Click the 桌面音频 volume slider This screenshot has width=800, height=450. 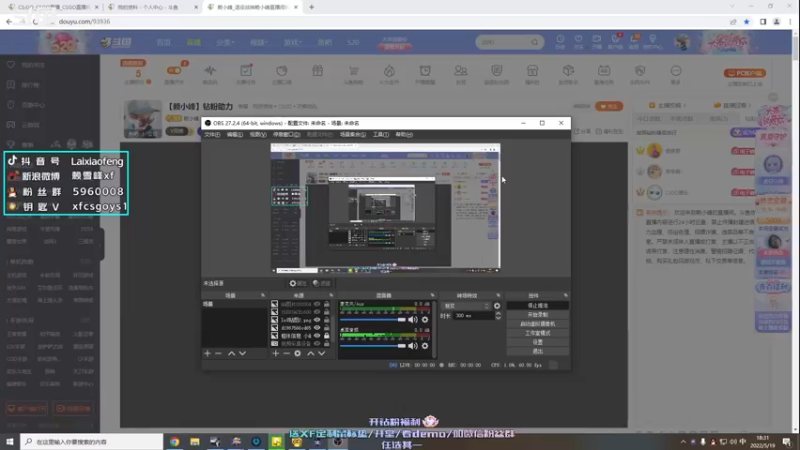point(372,346)
